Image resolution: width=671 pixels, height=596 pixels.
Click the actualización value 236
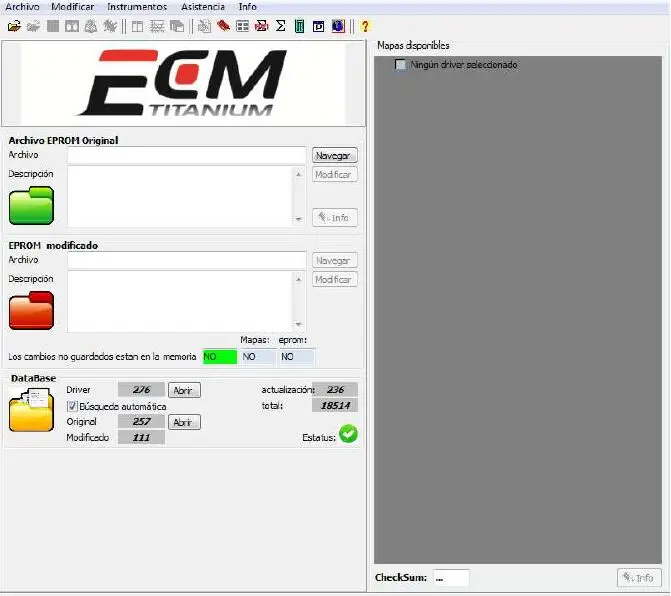pos(335,390)
